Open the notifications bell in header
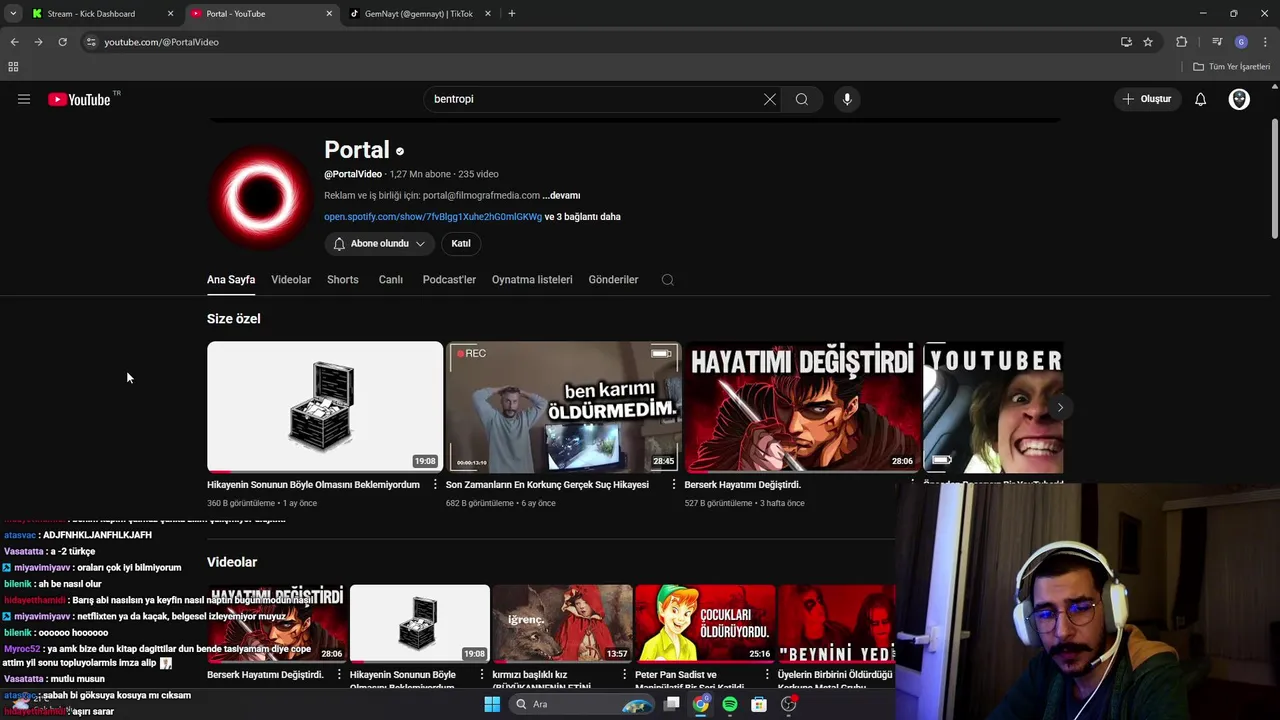 pos(1201,99)
